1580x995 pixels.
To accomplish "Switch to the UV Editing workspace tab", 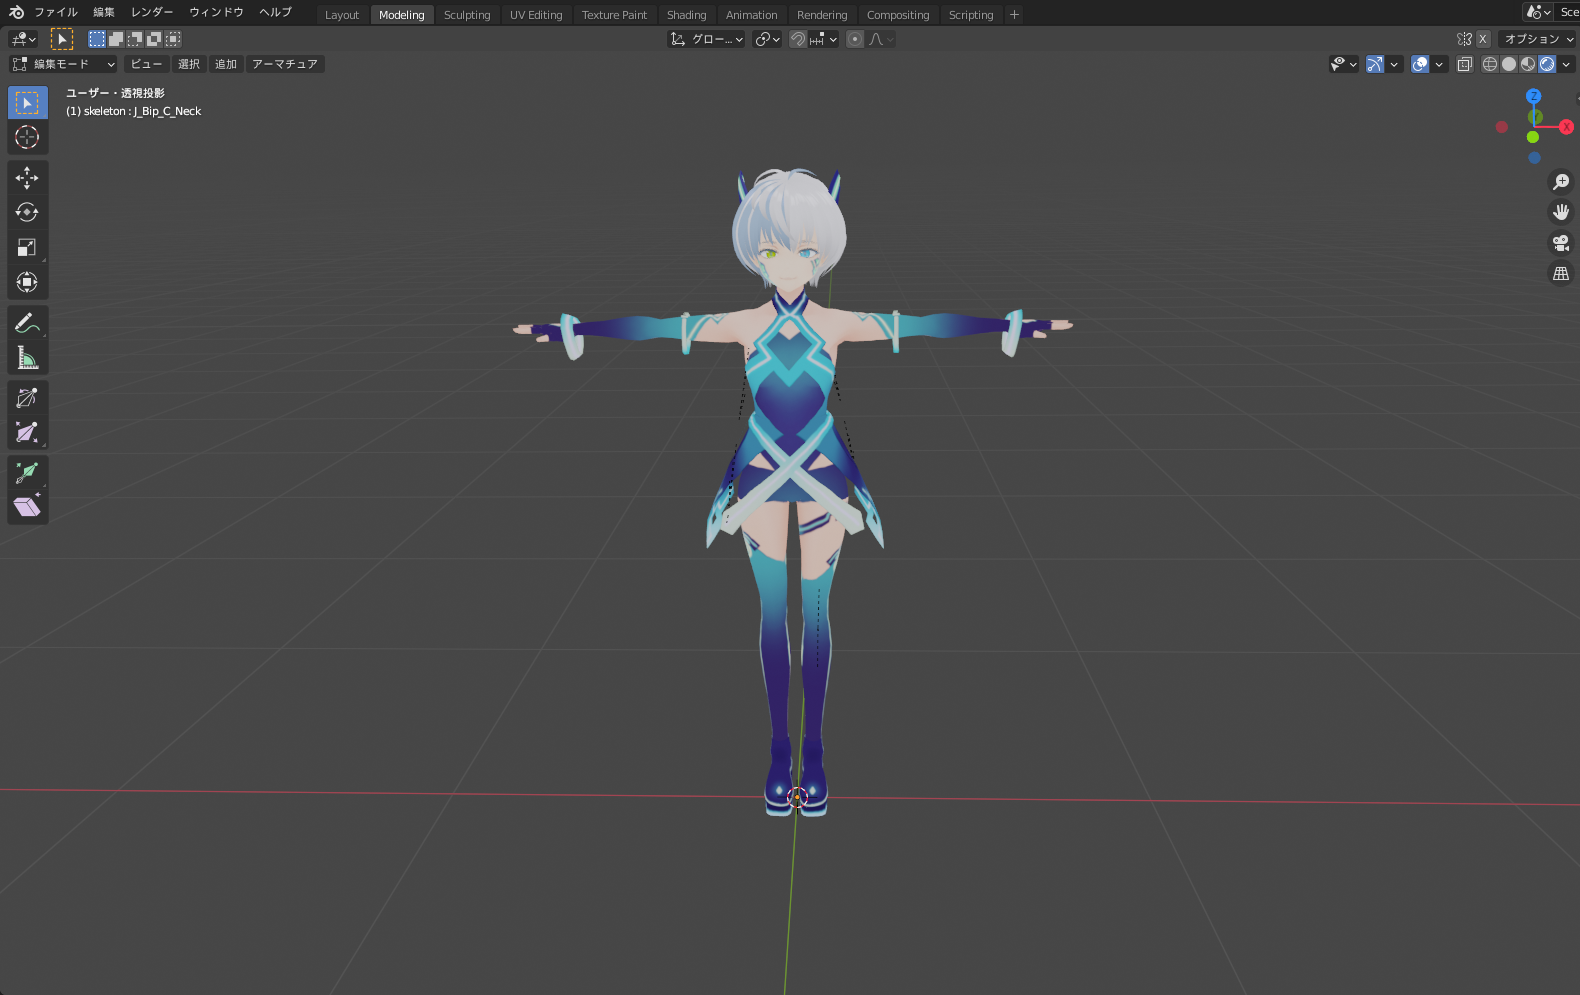I will click(x=536, y=15).
